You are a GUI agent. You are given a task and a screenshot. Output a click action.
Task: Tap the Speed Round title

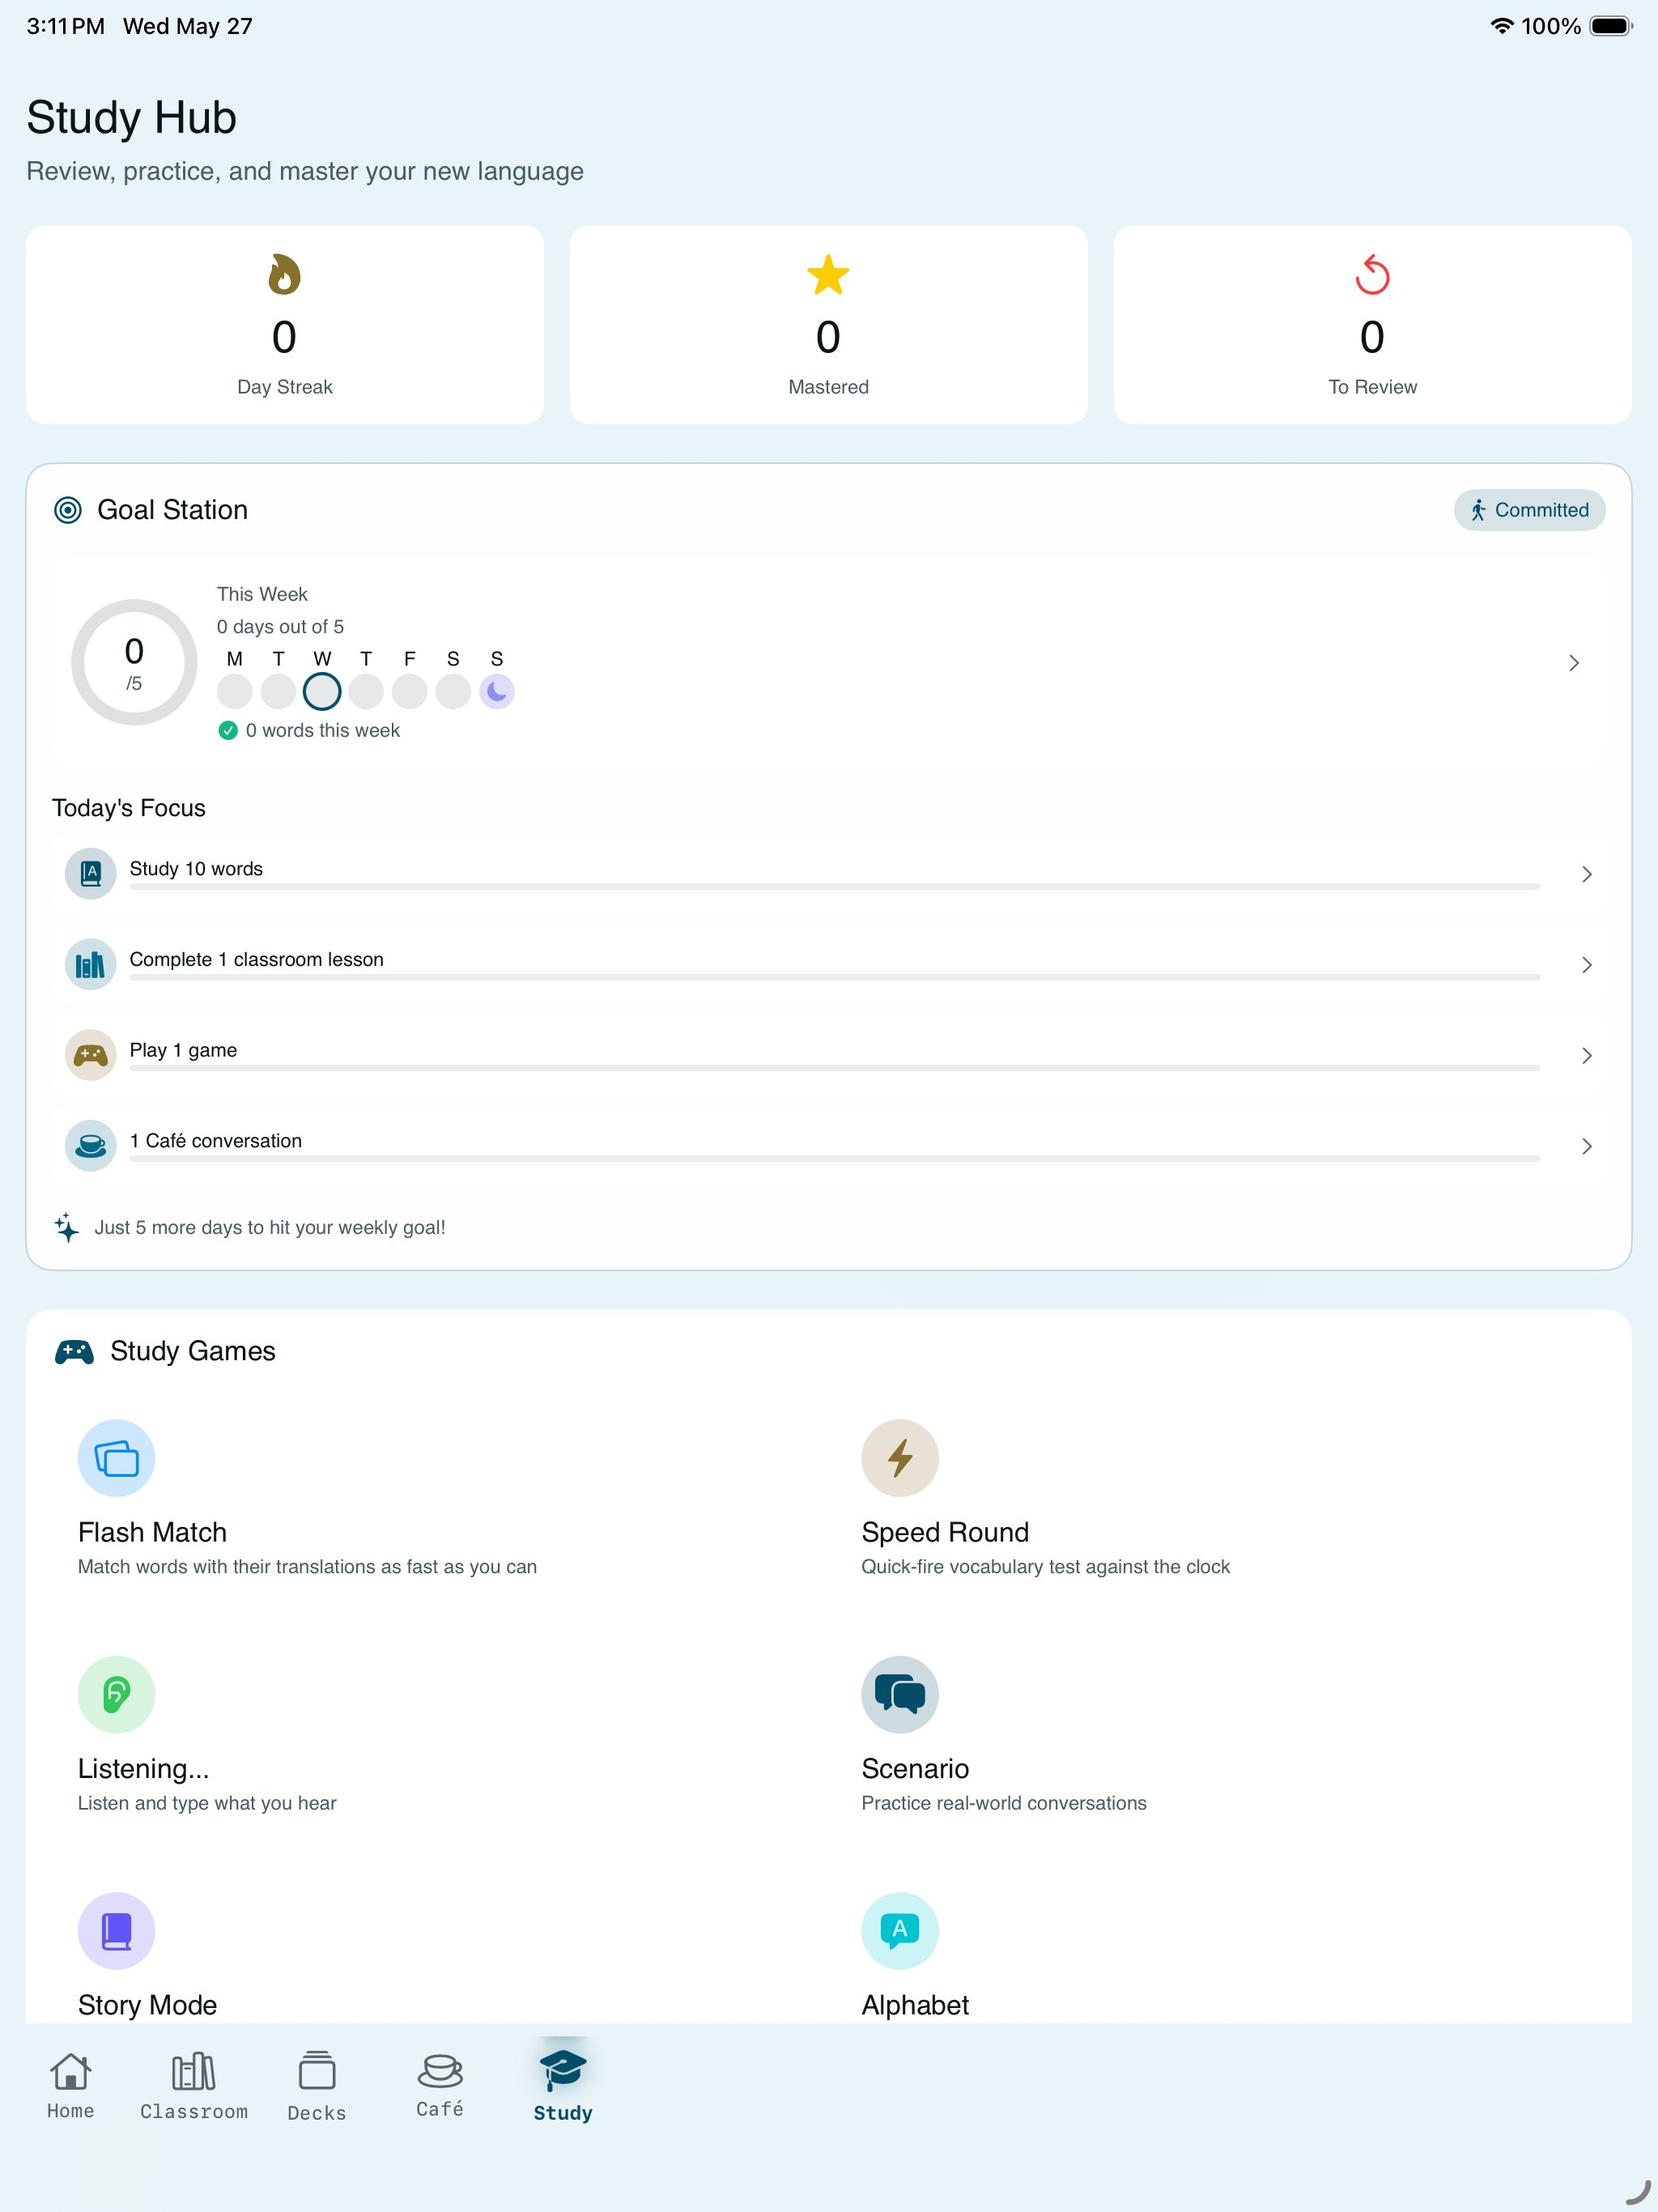pyautogui.click(x=945, y=1532)
